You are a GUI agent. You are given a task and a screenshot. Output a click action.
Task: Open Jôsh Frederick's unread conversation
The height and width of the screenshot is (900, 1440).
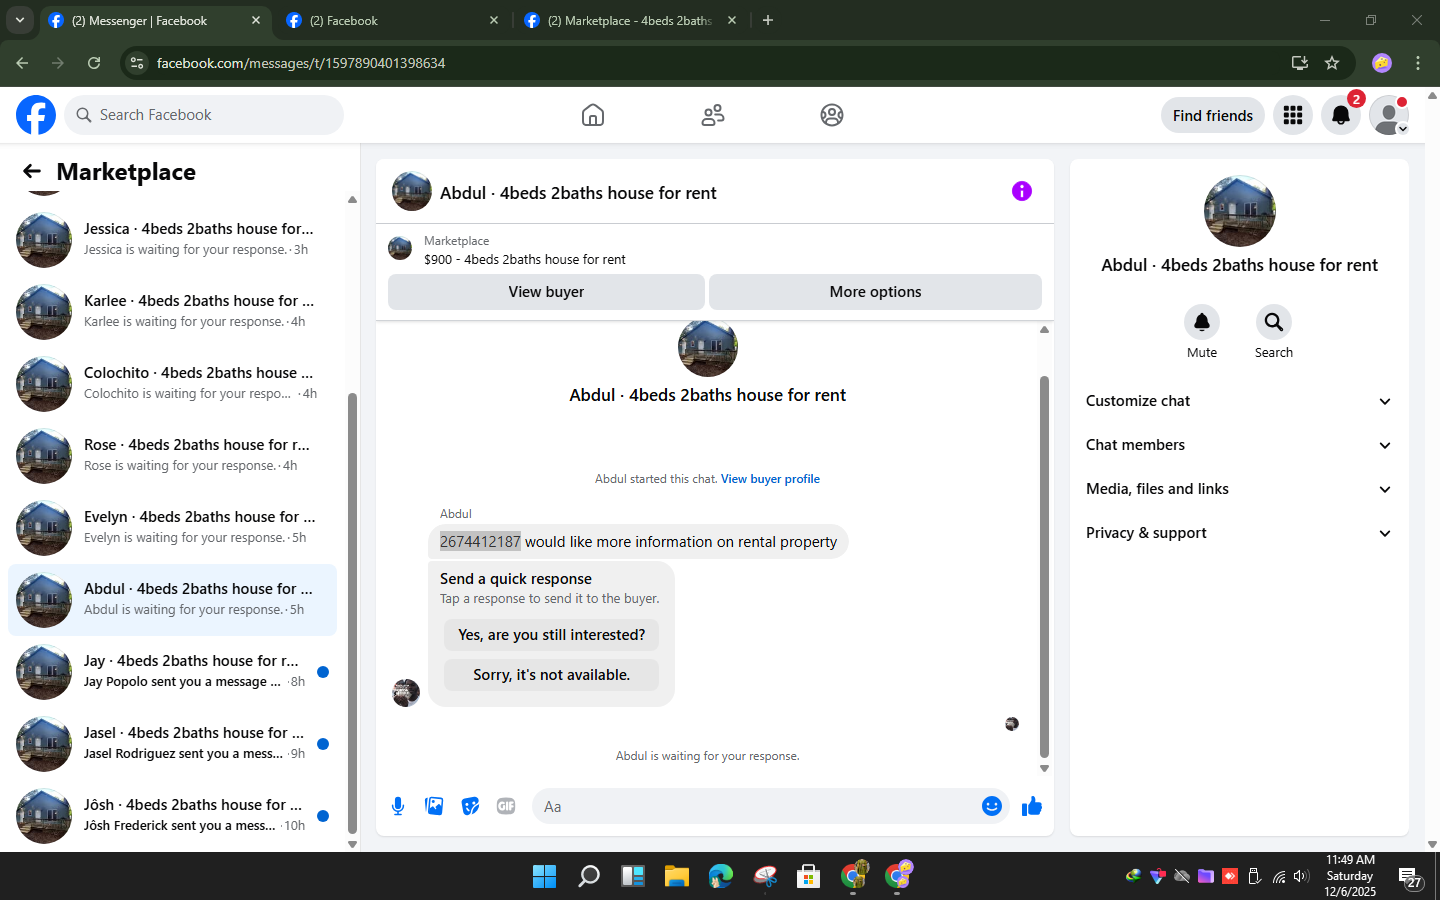172,816
